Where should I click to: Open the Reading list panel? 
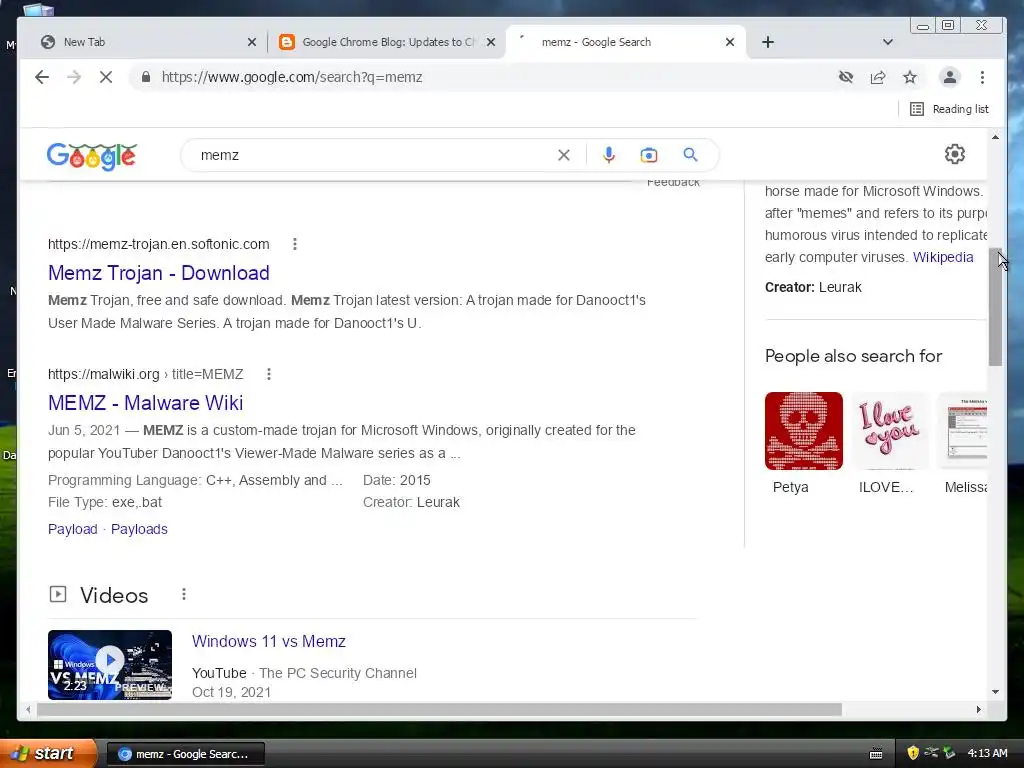(x=950, y=109)
